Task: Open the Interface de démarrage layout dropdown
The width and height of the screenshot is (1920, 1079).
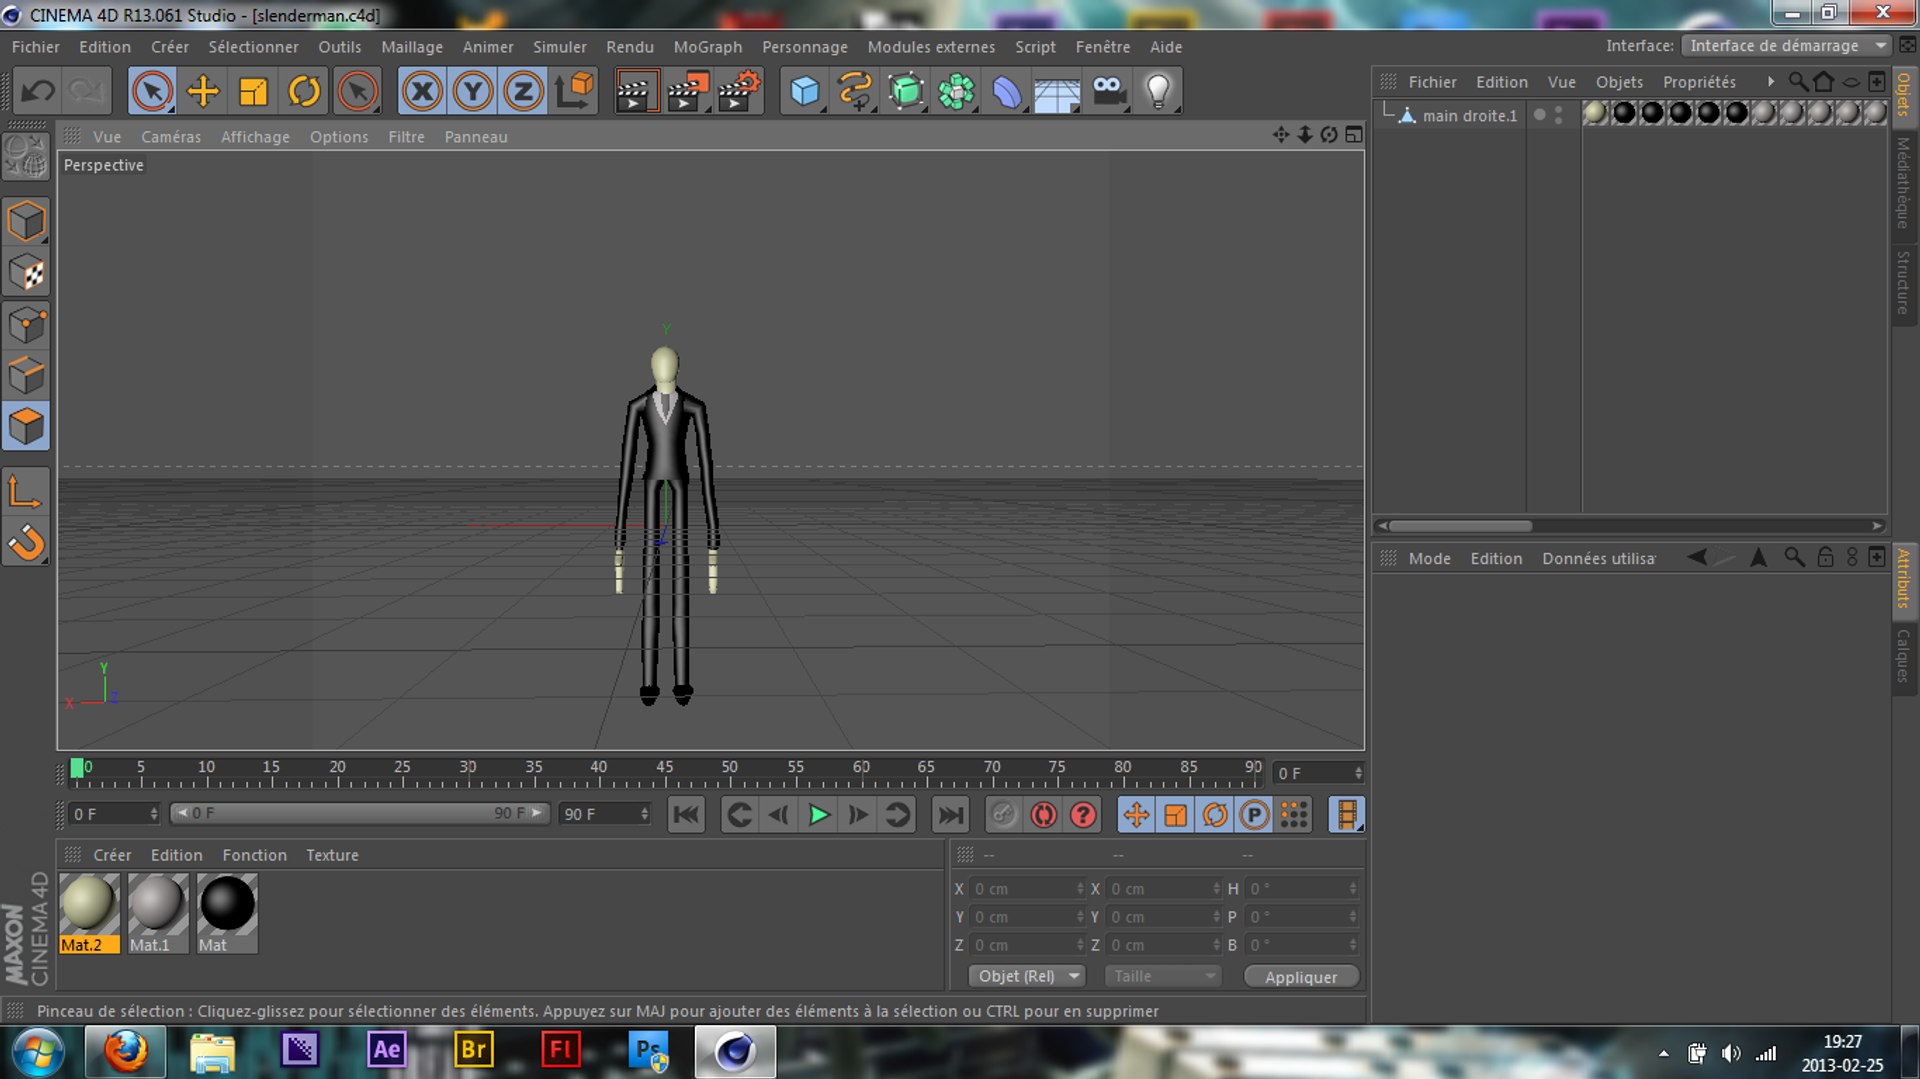Action: click(x=1786, y=46)
